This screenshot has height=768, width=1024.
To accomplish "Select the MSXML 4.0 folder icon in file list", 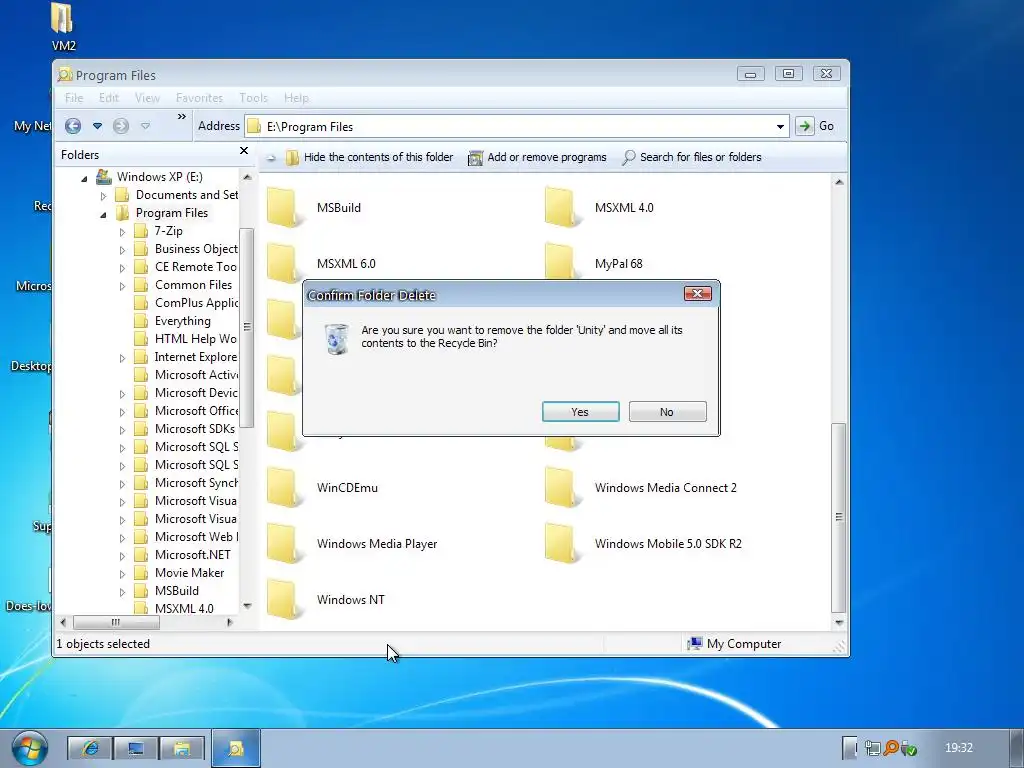I will [x=561, y=208].
